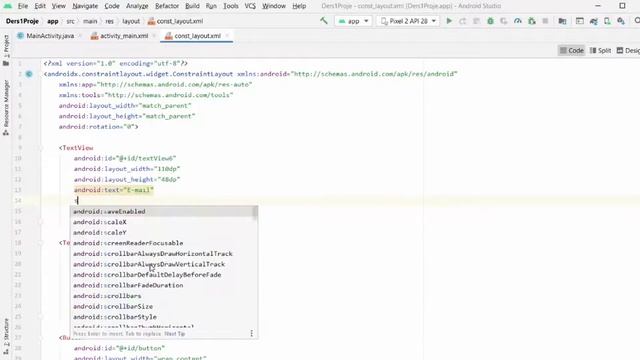Click the gutter icon on line 2
The image size is (640, 360).
coord(29,74)
